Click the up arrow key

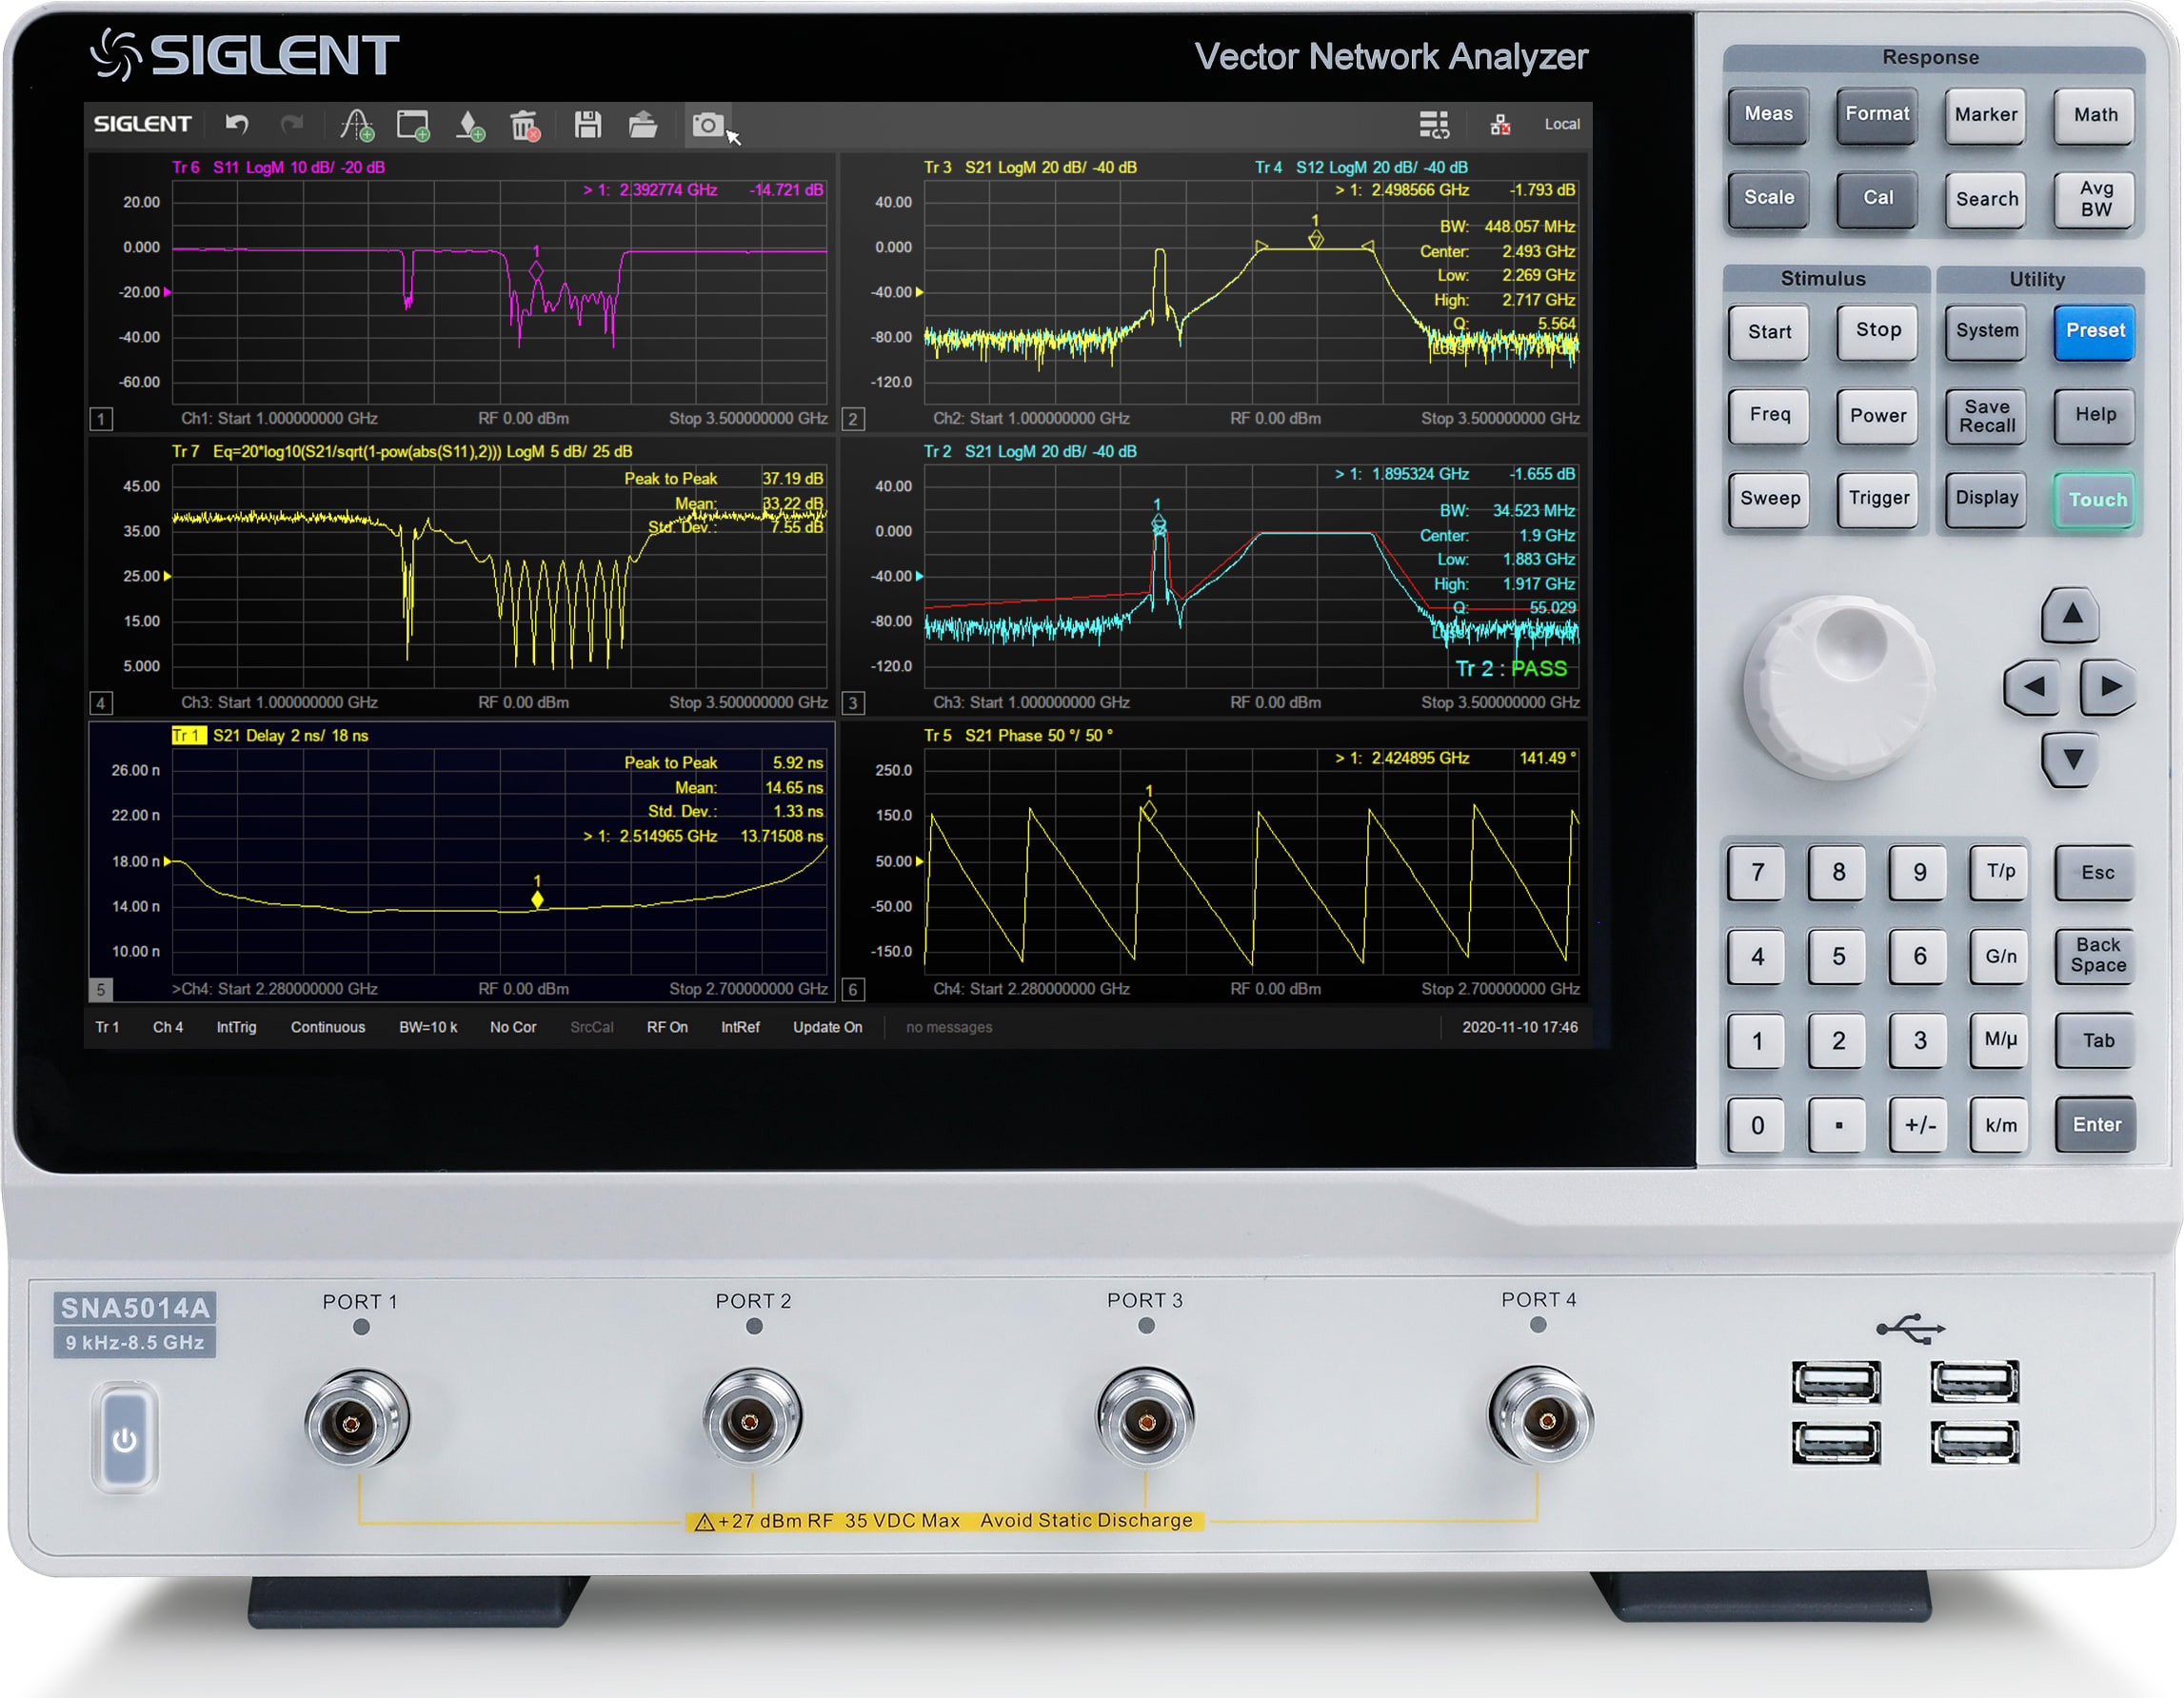point(2072,614)
